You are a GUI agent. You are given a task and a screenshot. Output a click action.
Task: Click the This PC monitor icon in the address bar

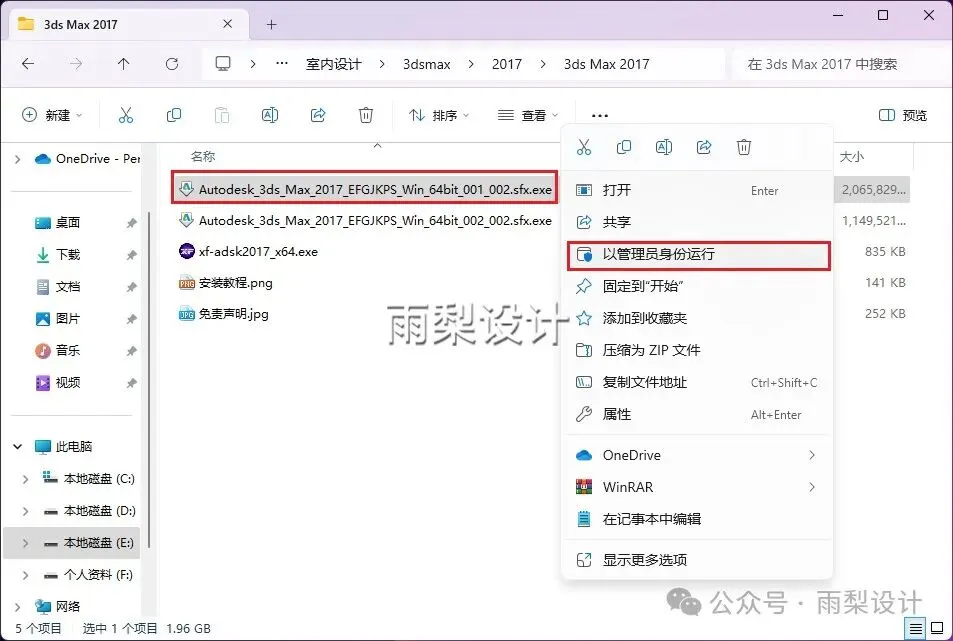tap(223, 64)
